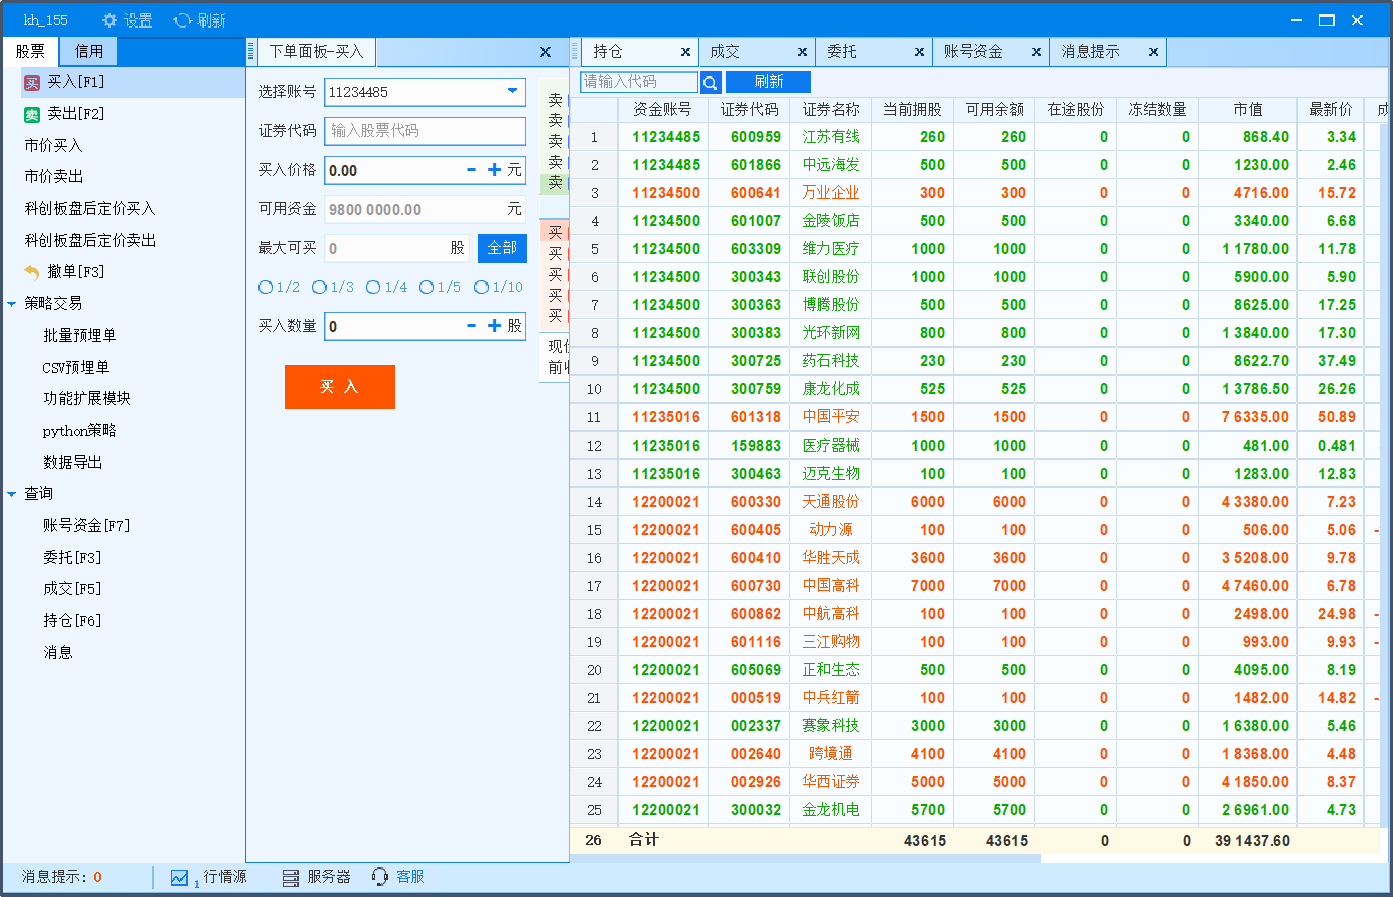Click the customer service headset icon
This screenshot has width=1393, height=897.
380,877
